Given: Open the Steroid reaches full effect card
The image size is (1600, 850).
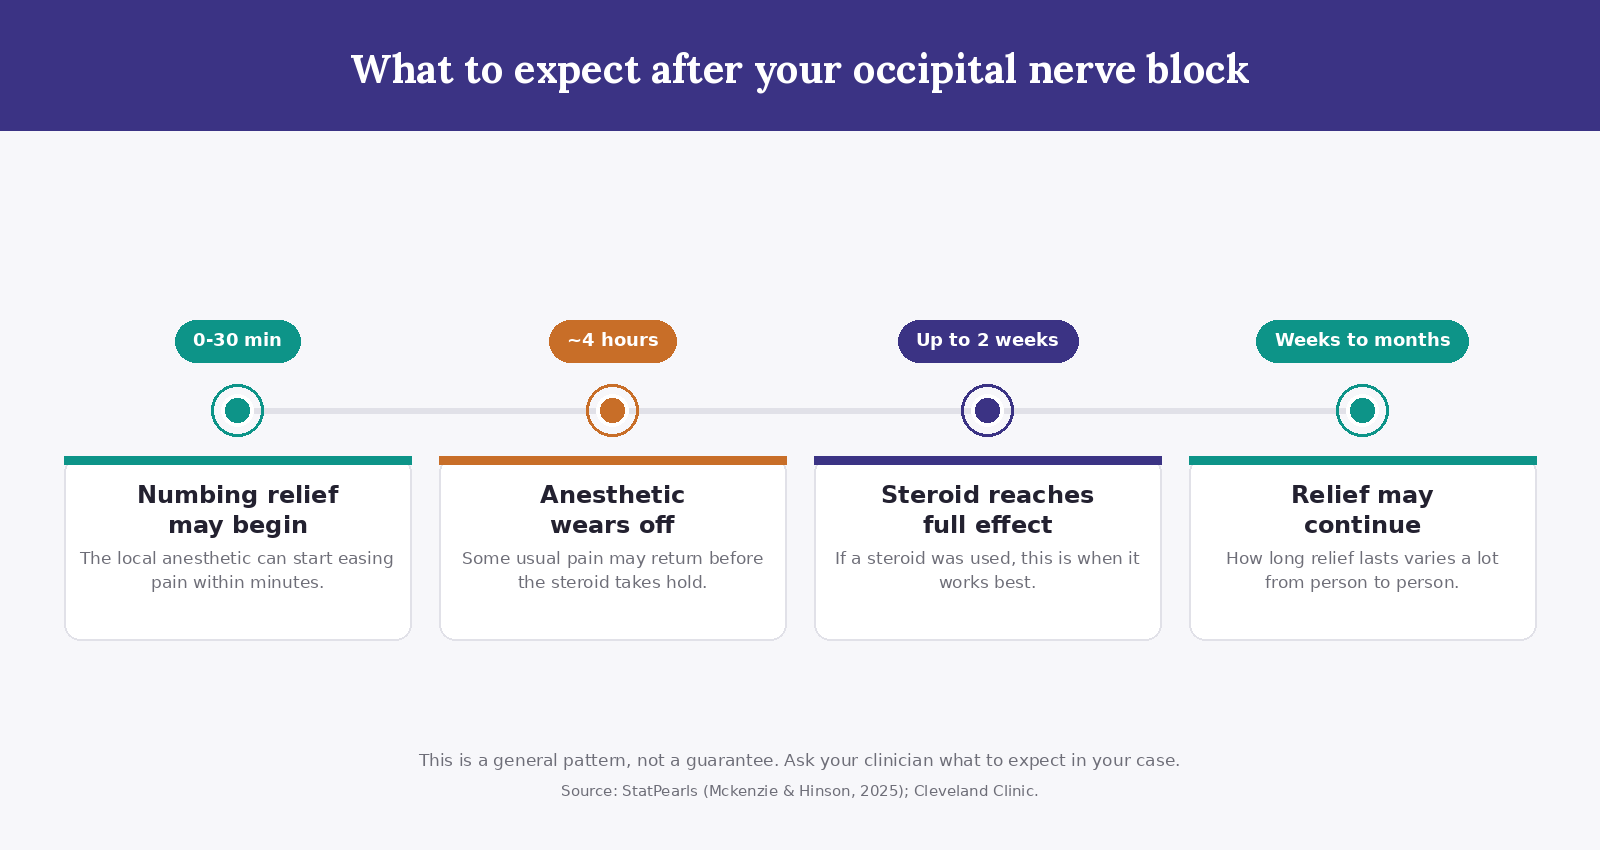Looking at the screenshot, I should pos(988,548).
